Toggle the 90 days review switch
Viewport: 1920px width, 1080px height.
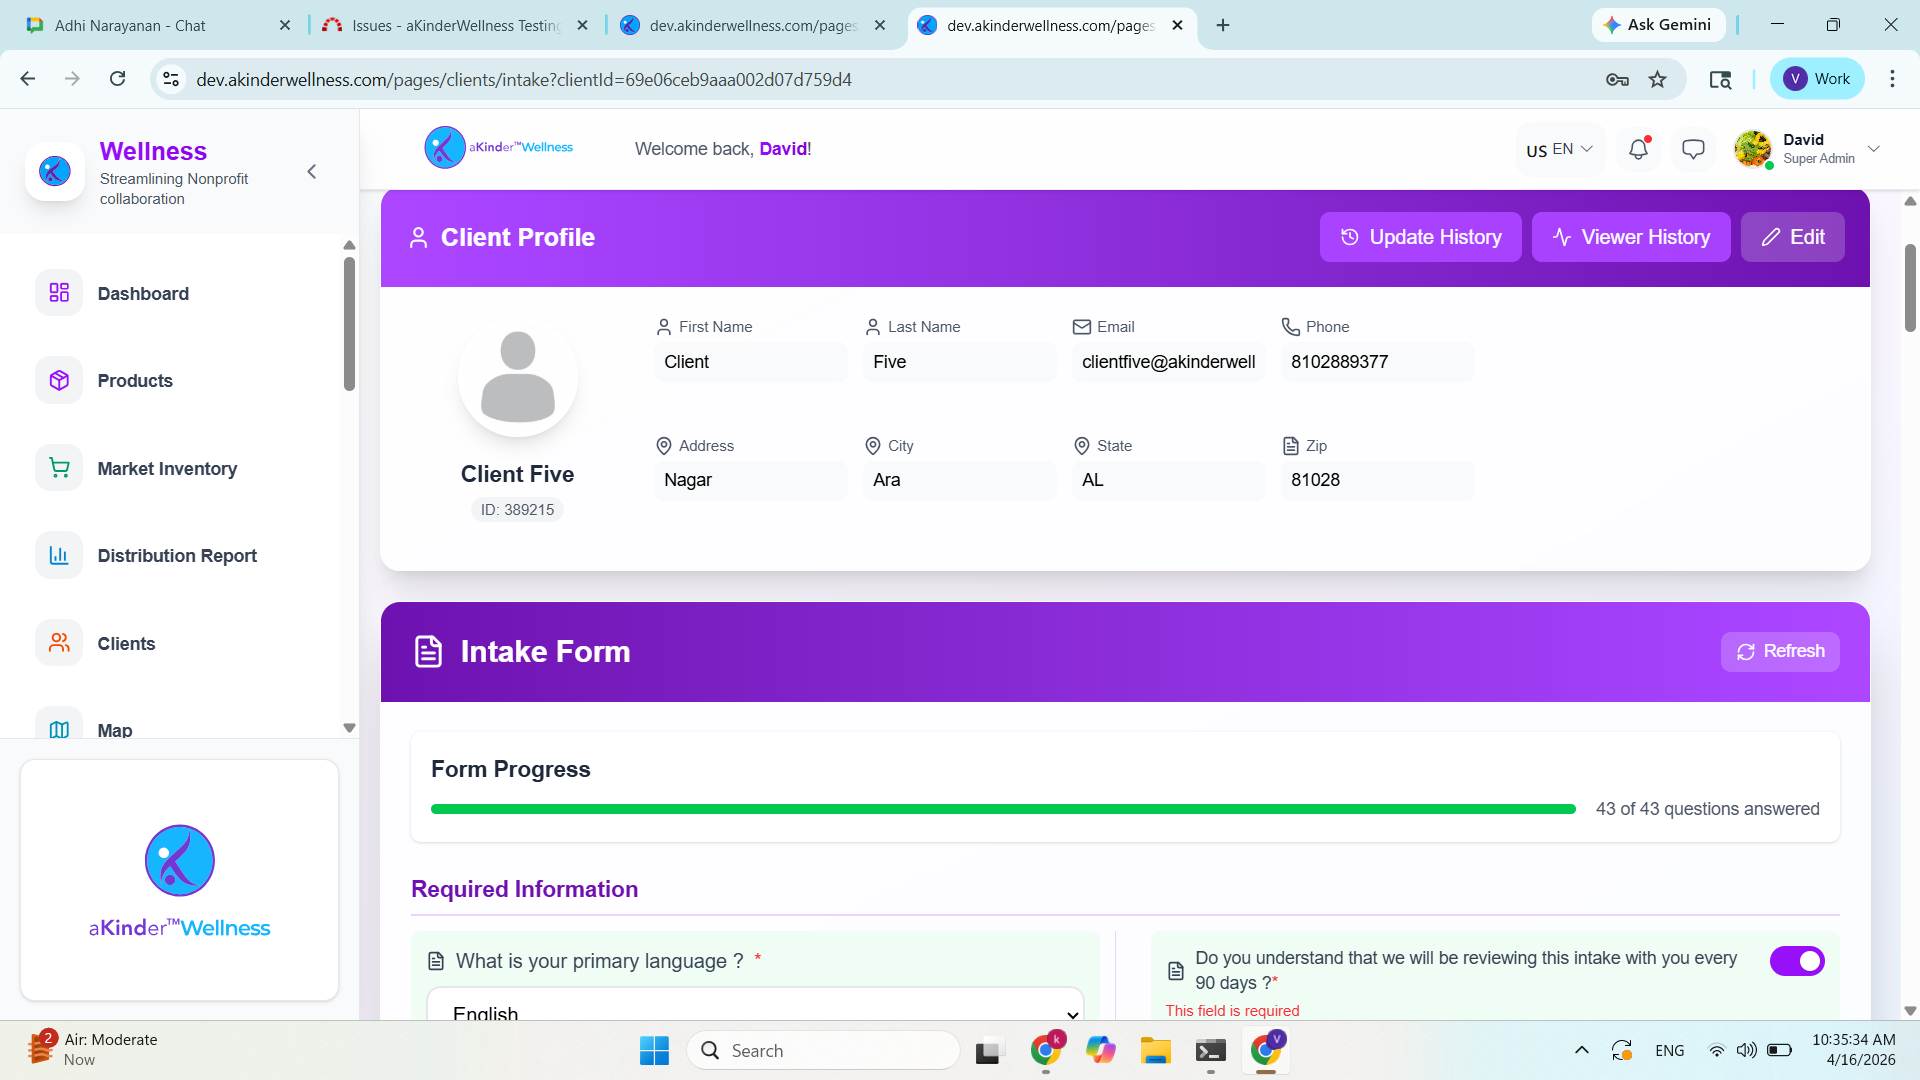point(1797,961)
